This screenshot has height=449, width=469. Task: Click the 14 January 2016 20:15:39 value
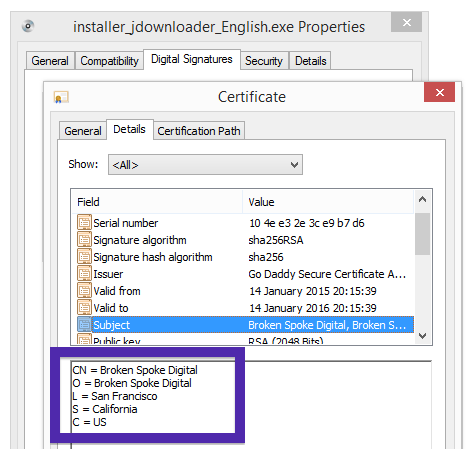(313, 308)
